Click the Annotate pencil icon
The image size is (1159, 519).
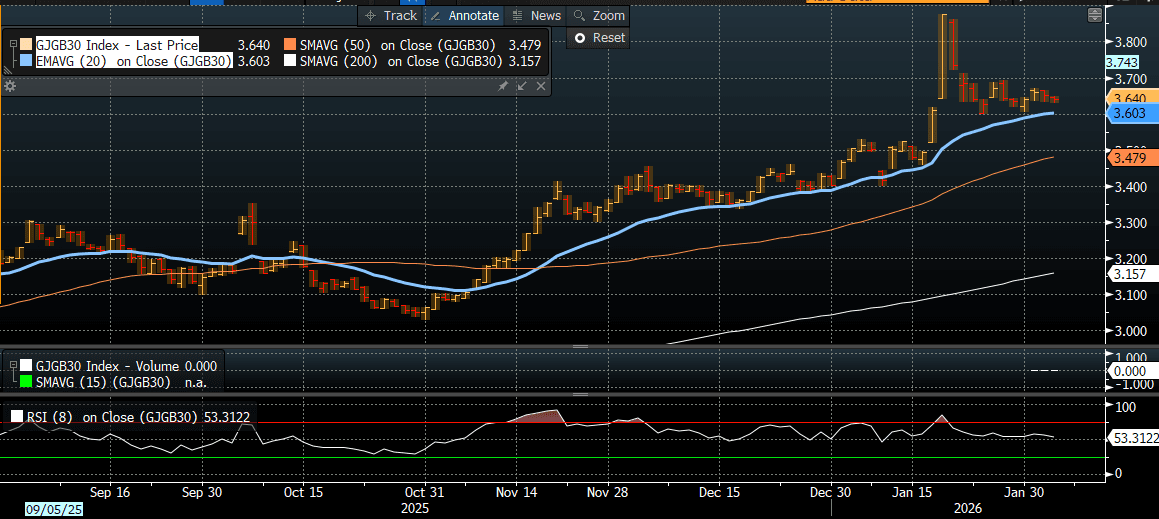(436, 16)
